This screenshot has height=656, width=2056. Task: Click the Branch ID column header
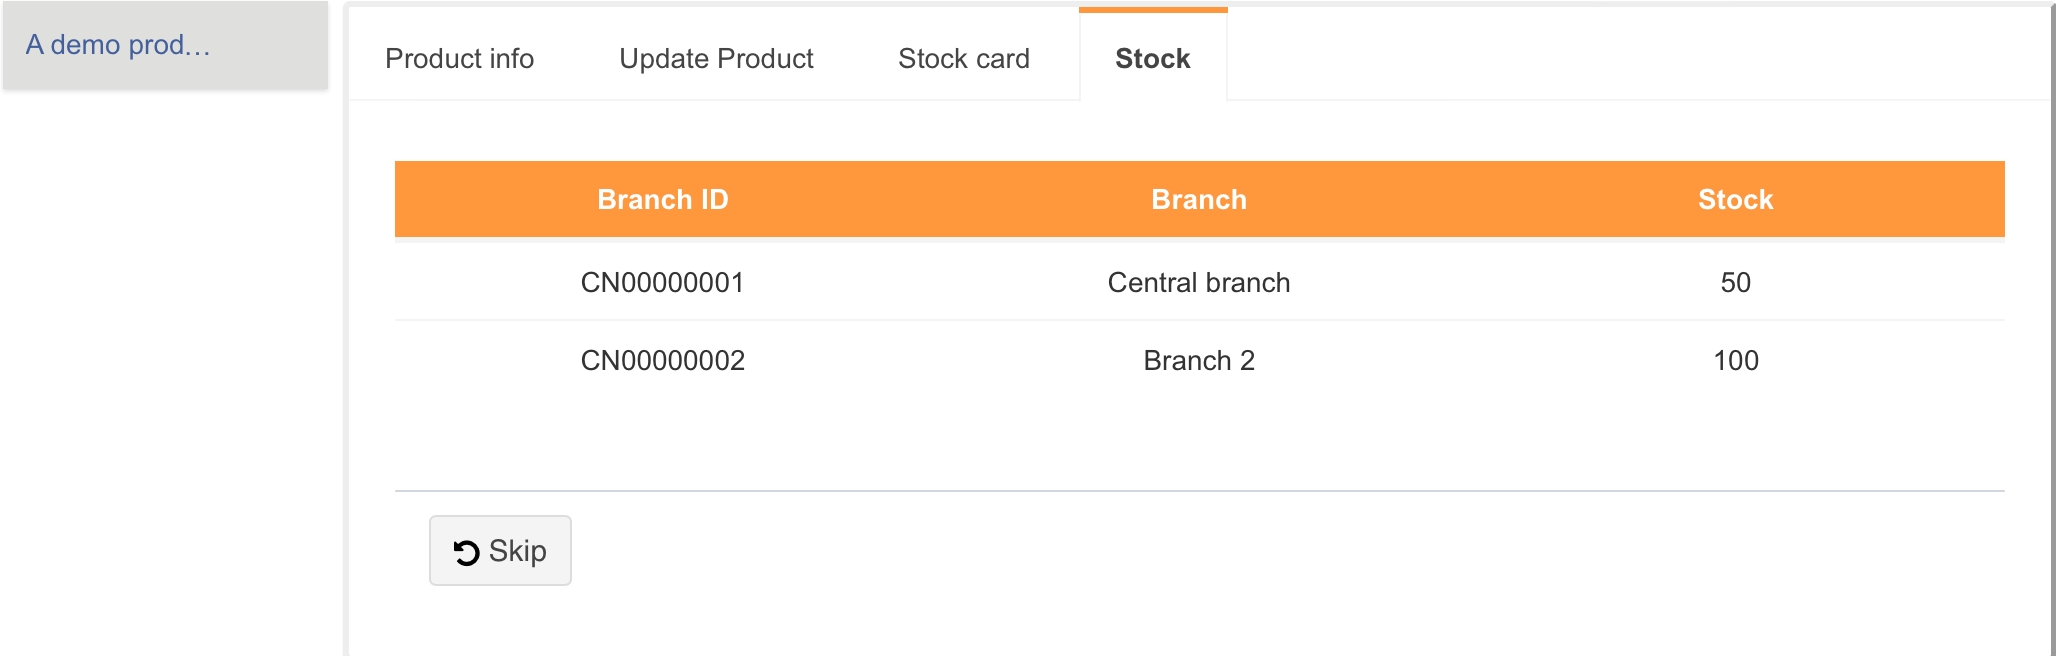662,199
